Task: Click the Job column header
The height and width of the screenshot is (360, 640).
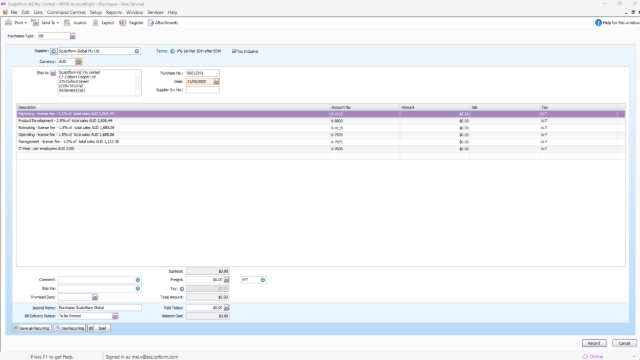Action: click(x=505, y=107)
